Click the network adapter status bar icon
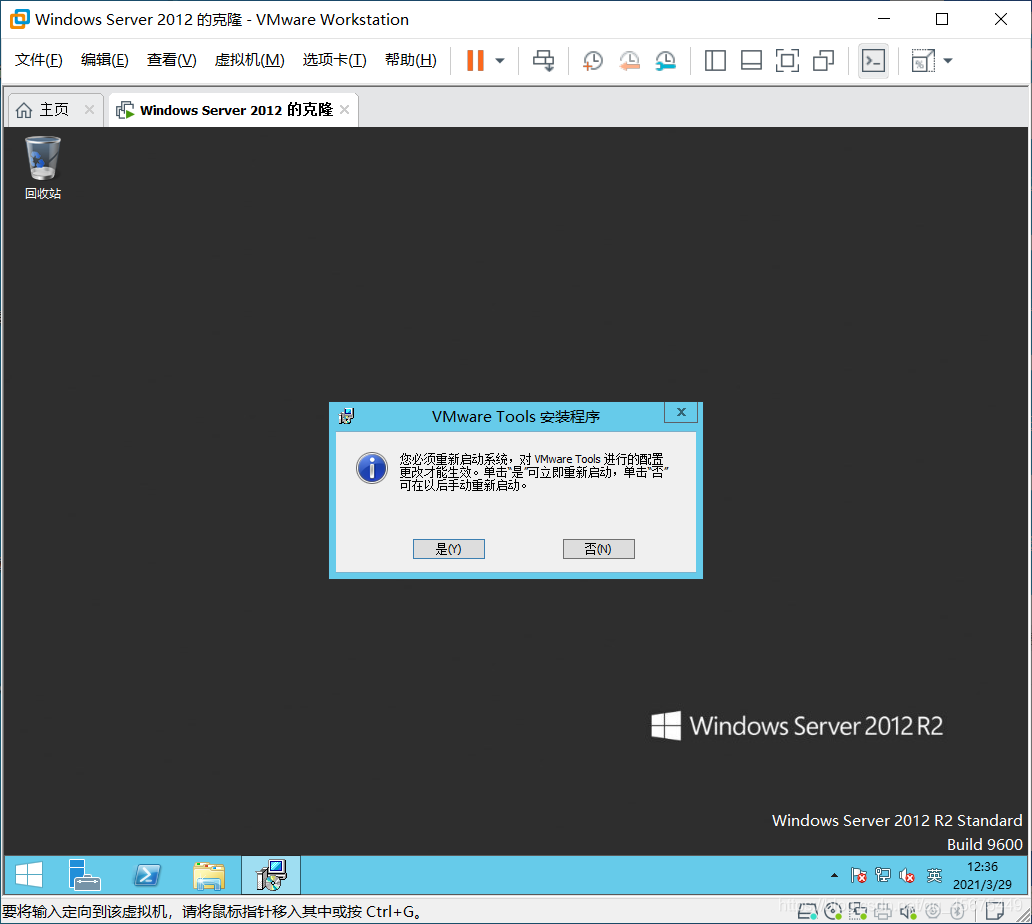This screenshot has width=1032, height=924. pyautogui.click(x=858, y=911)
